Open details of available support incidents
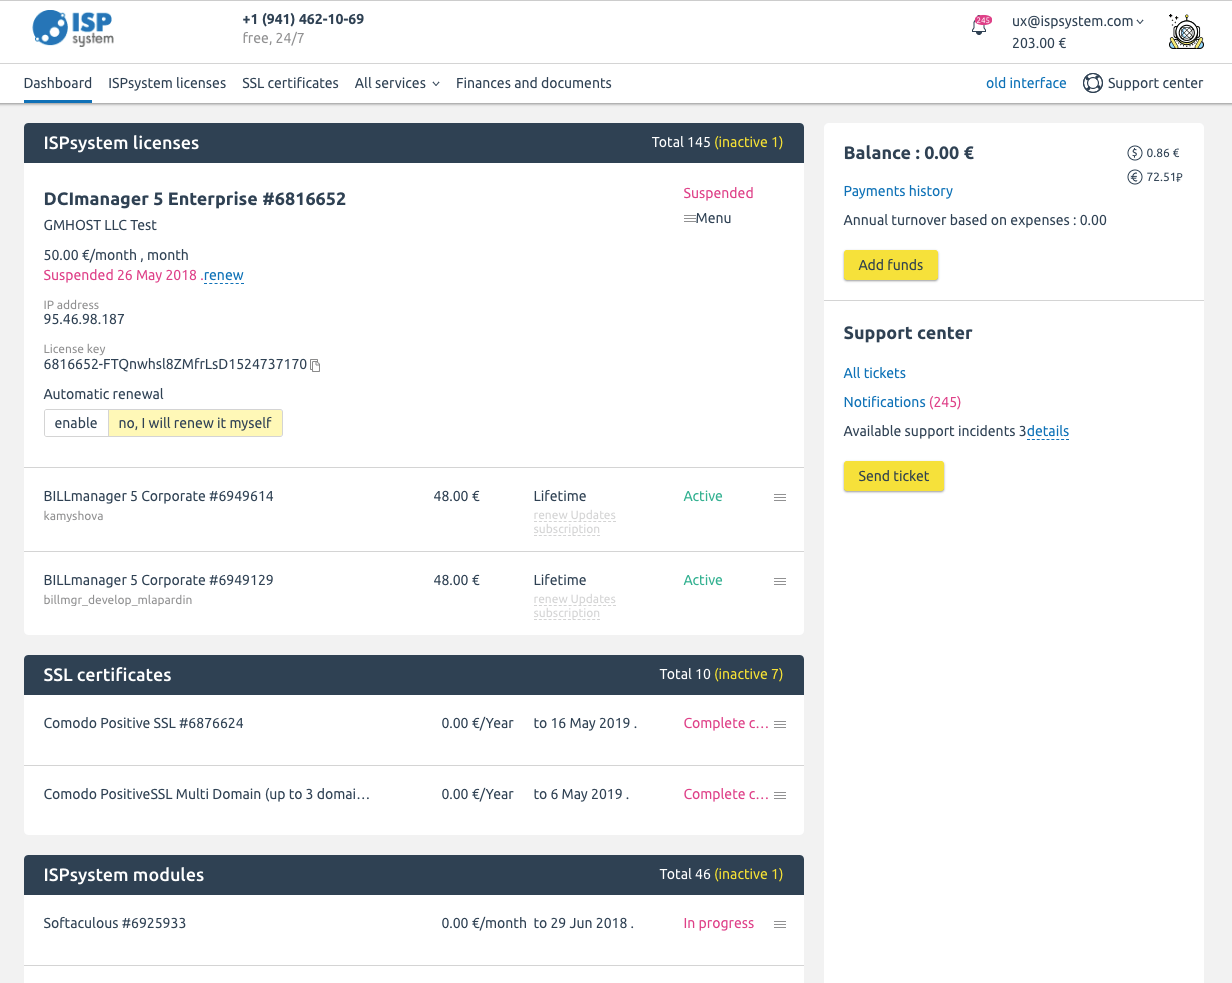This screenshot has height=983, width=1232. coord(1048,432)
